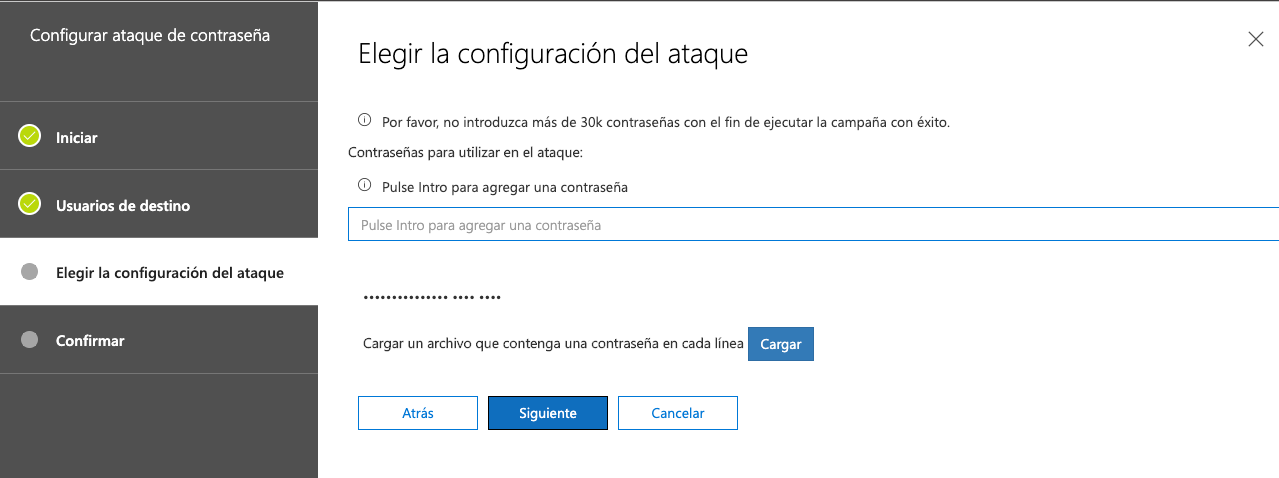Image resolution: width=1279 pixels, height=478 pixels.
Task: Click gray step circle for Elegir la configuración
Action: click(29, 272)
